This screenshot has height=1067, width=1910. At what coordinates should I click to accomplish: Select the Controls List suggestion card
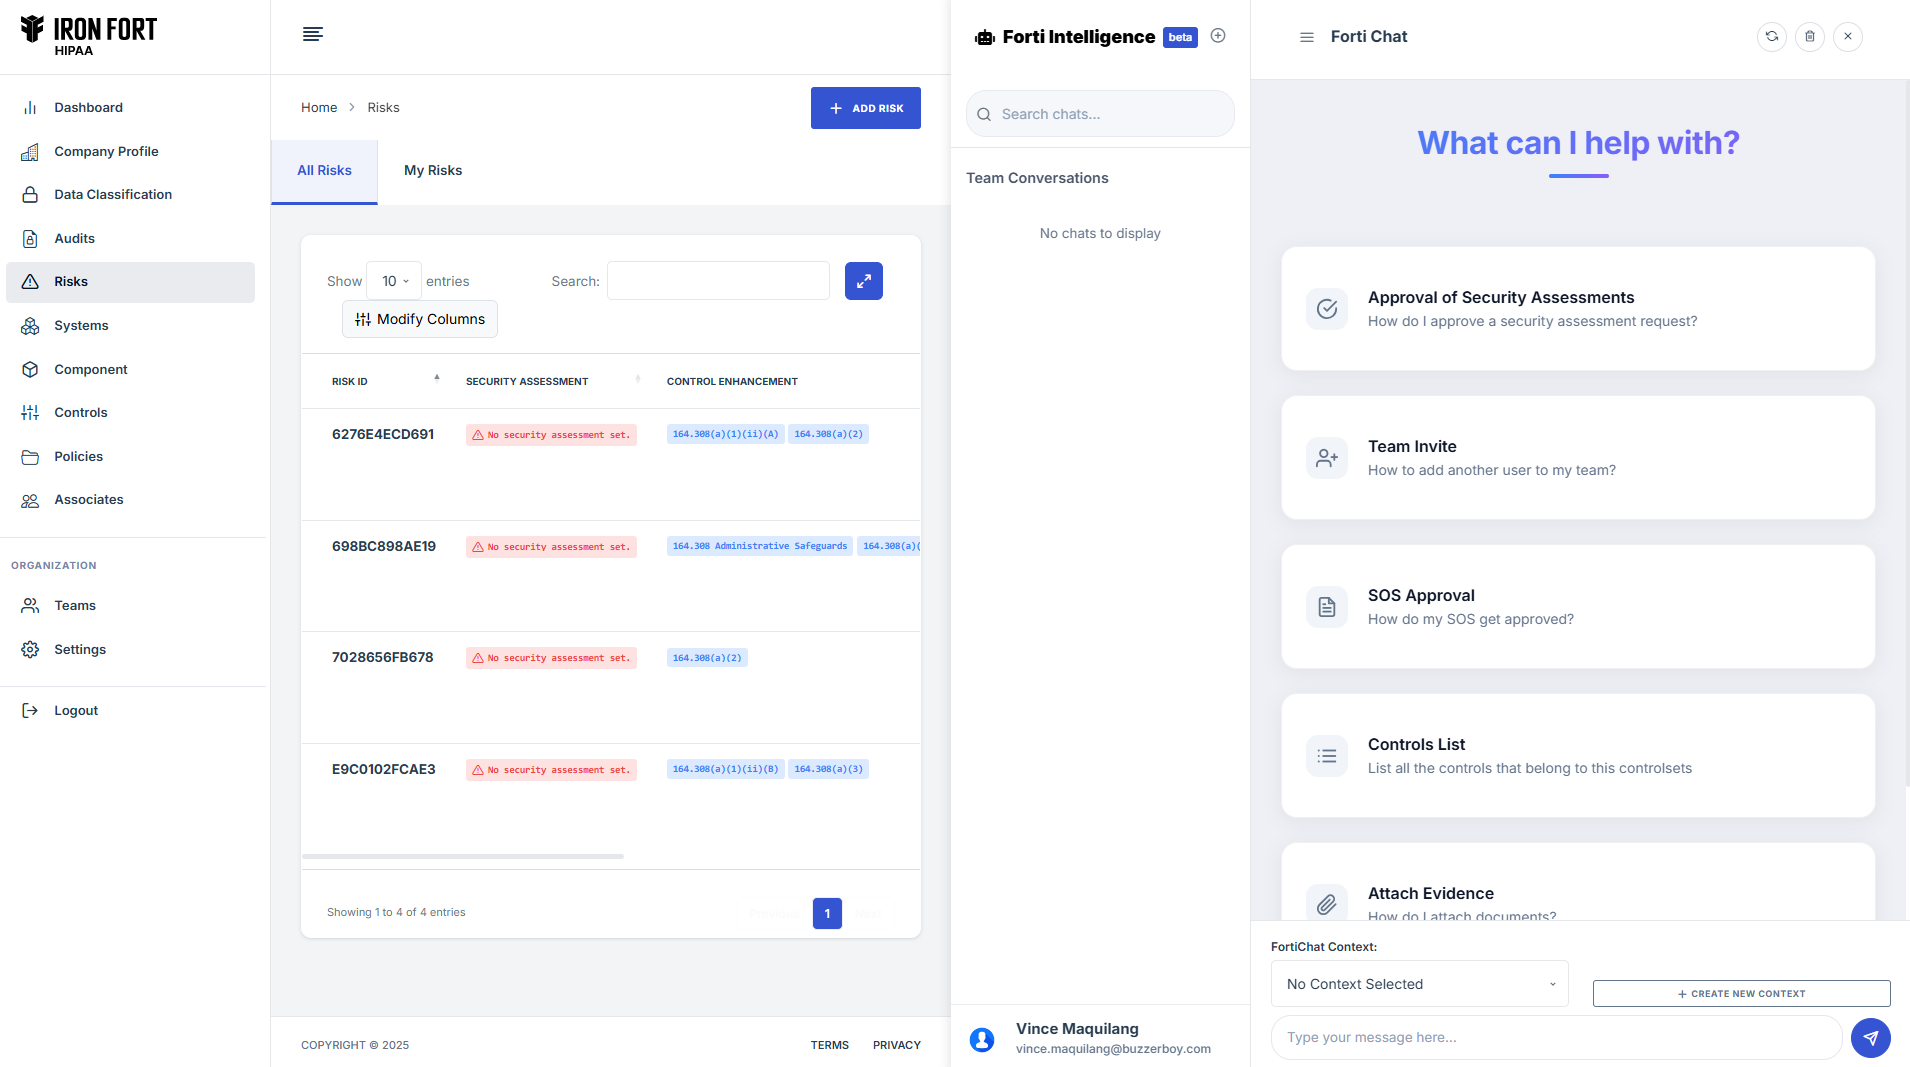click(1577, 756)
